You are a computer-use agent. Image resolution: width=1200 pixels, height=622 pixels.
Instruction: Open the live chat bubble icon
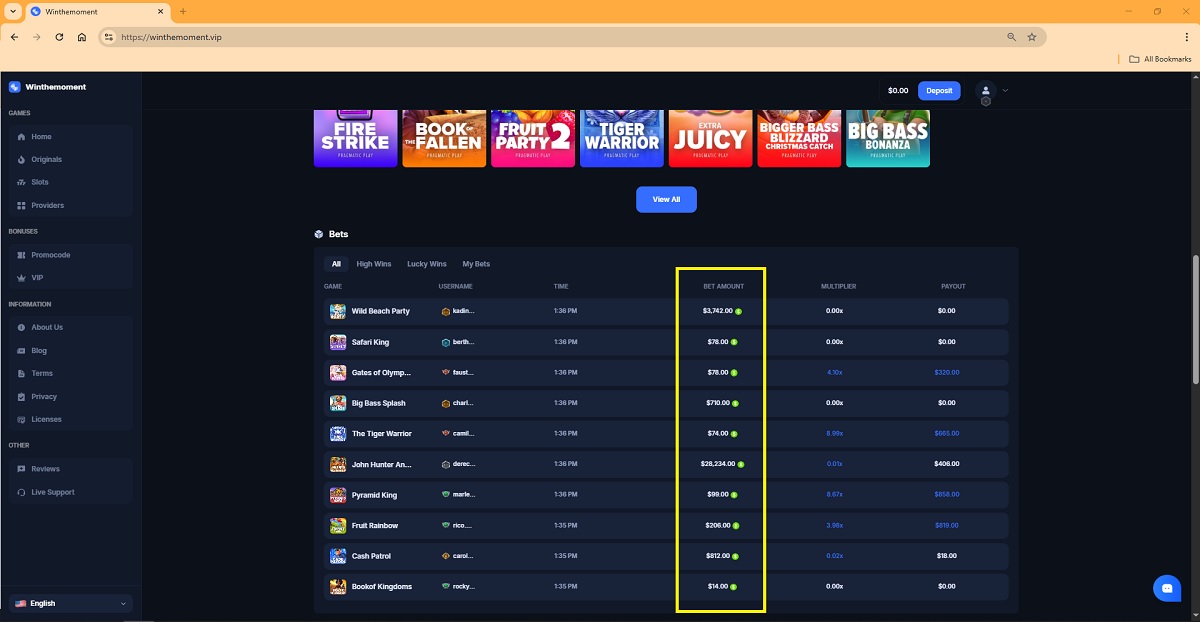(1166, 588)
